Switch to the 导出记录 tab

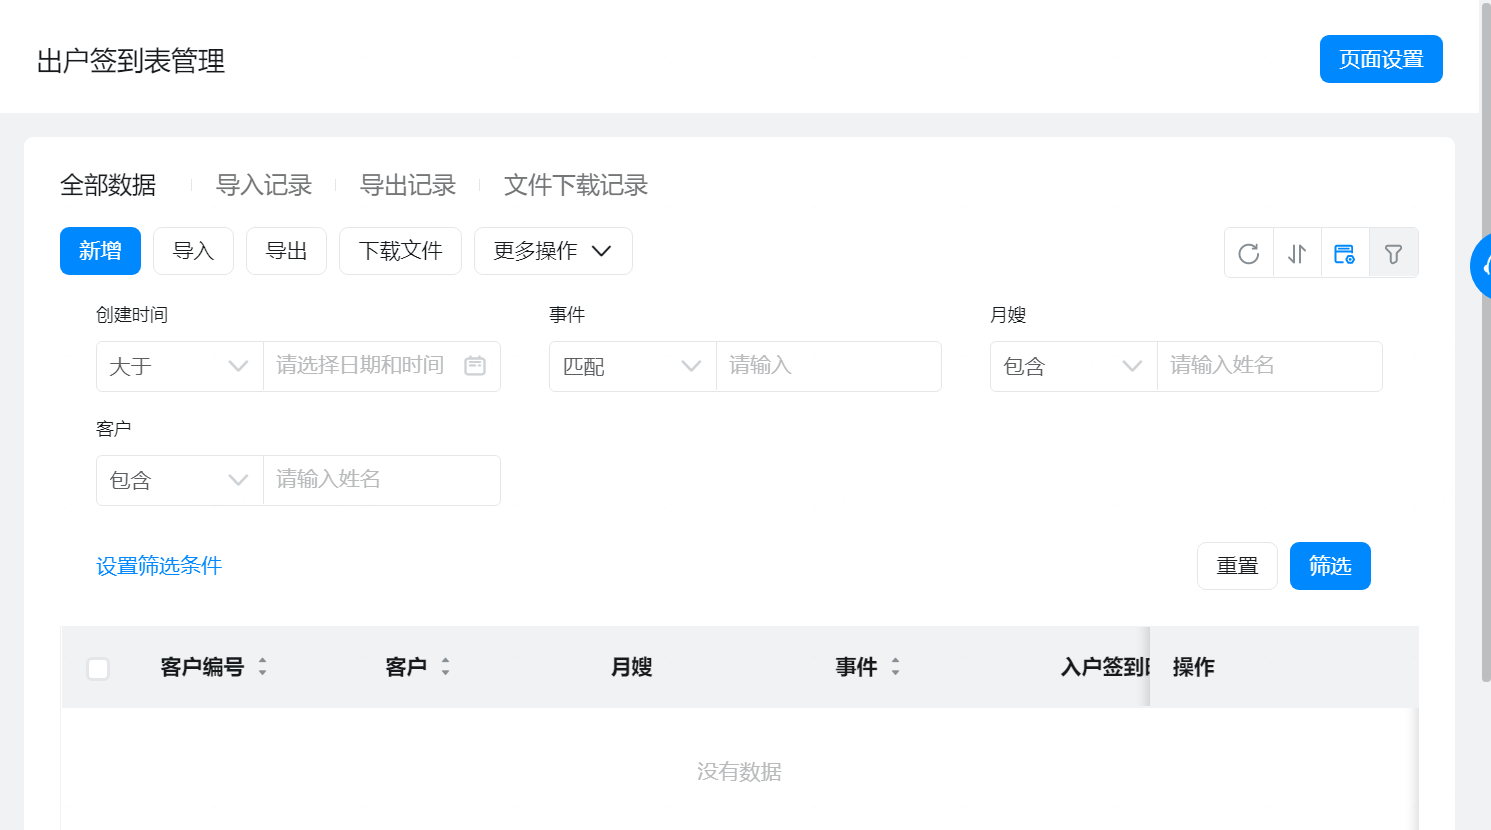coord(408,185)
